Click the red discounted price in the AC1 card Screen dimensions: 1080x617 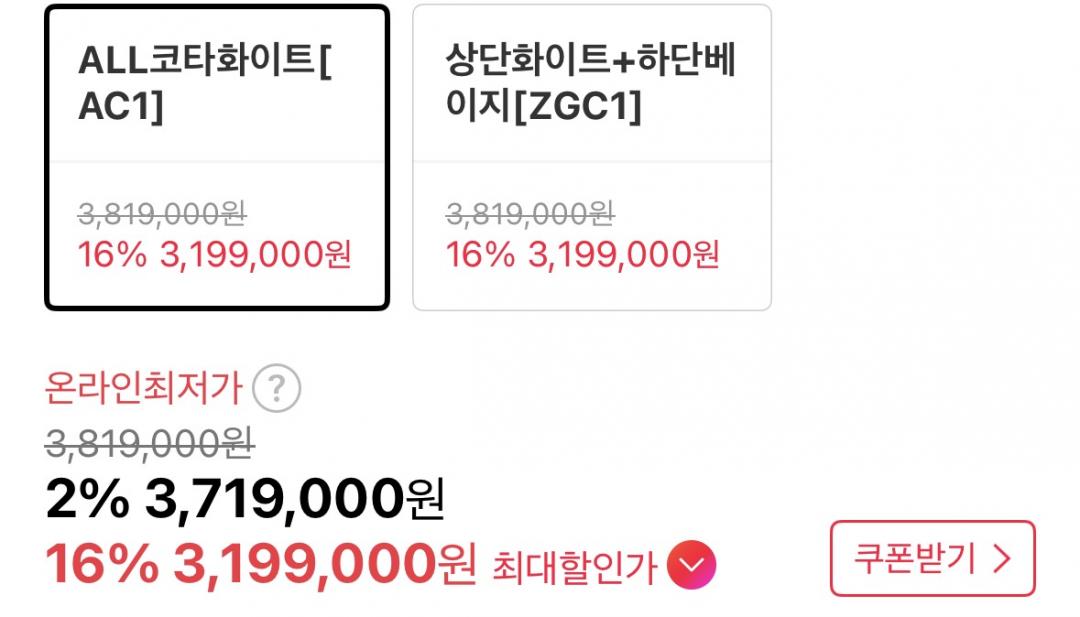tap(256, 255)
